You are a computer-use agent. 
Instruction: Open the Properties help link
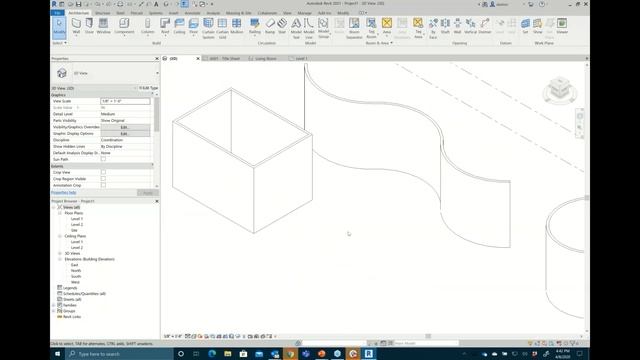(64, 193)
